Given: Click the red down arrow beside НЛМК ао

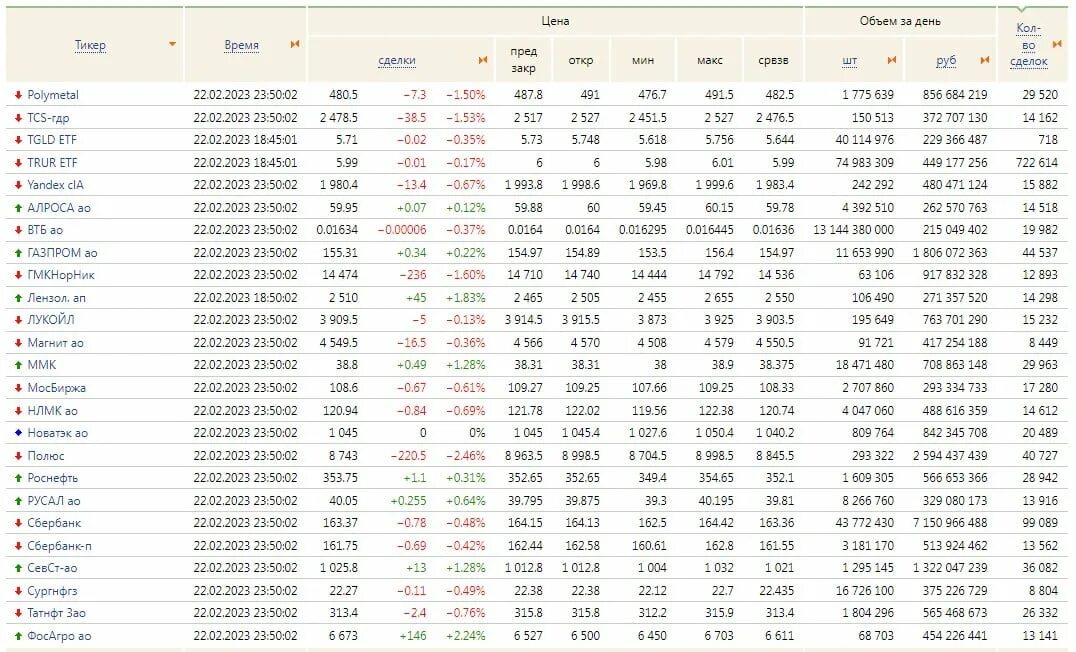Looking at the screenshot, I should [x=19, y=410].
